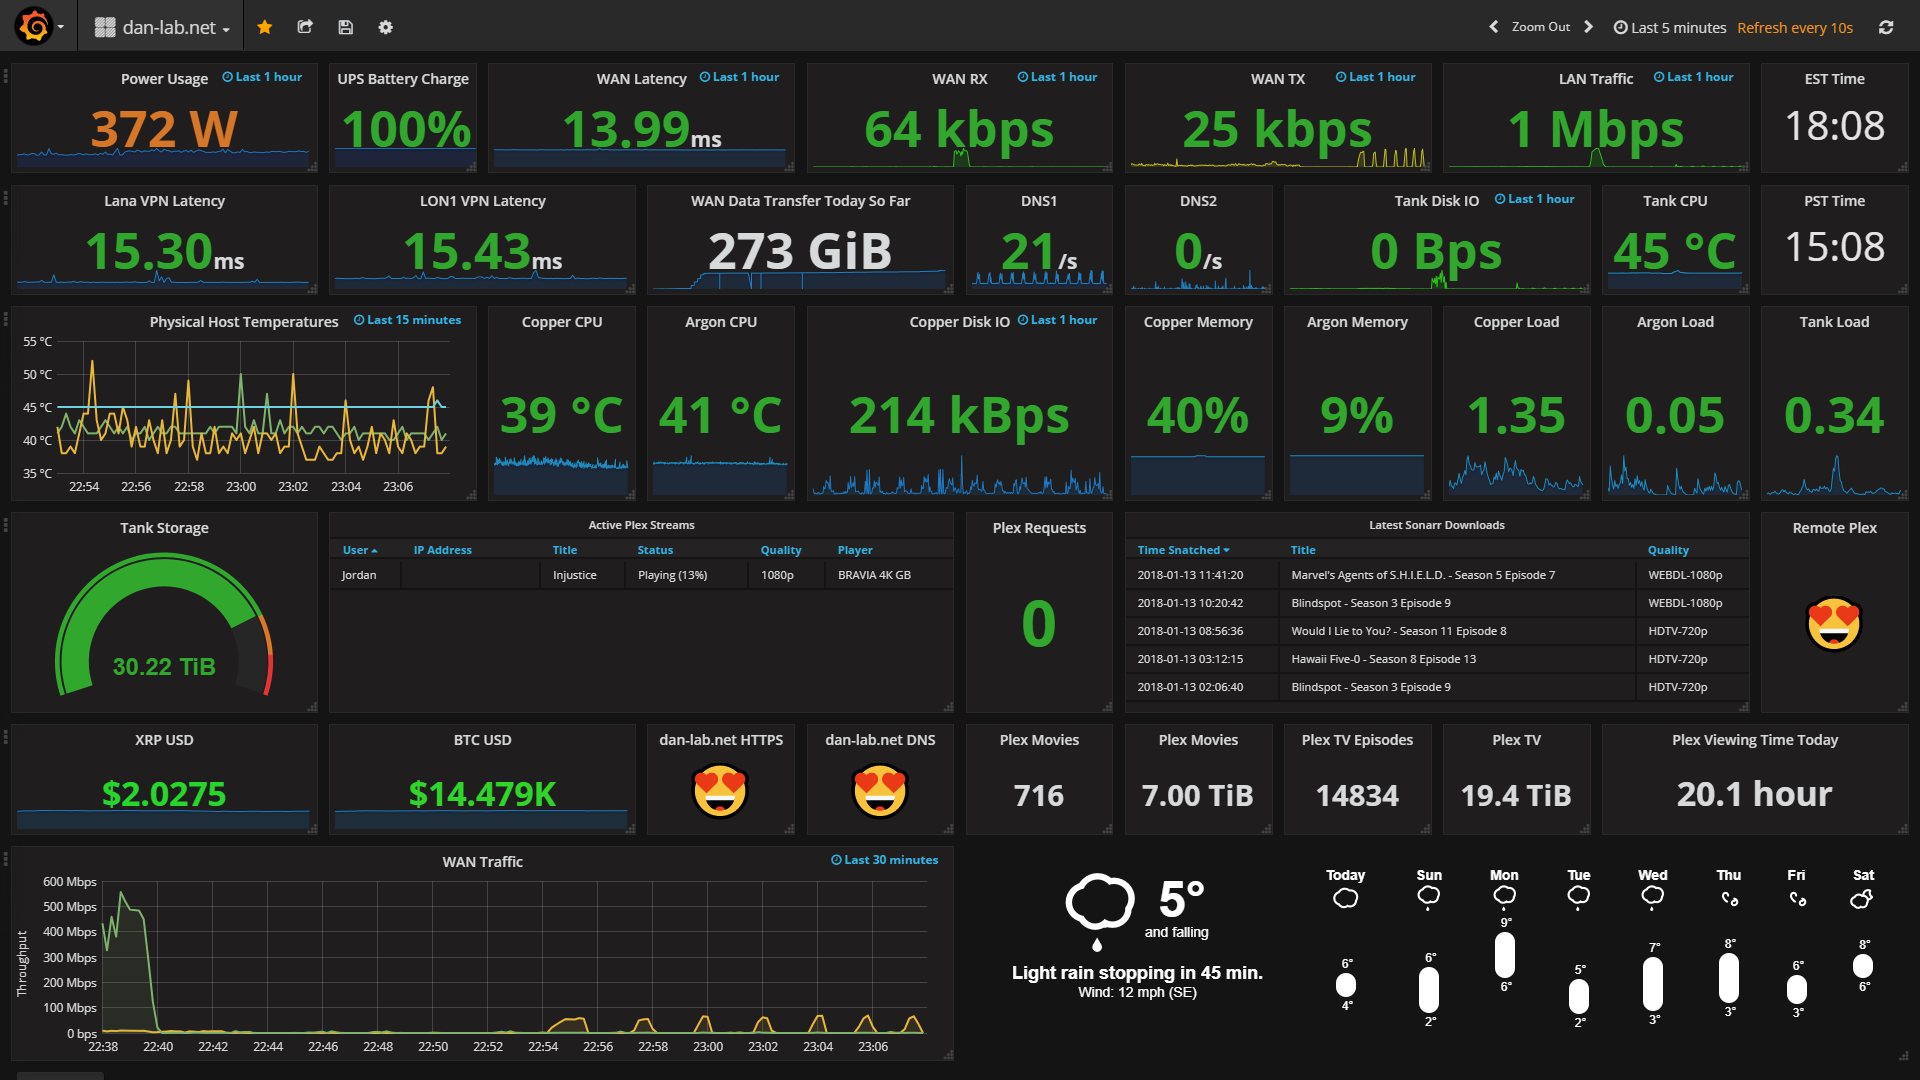This screenshot has height=1080, width=1920.
Task: Click the 214 kBps Copper Disk IO value
Action: [959, 415]
